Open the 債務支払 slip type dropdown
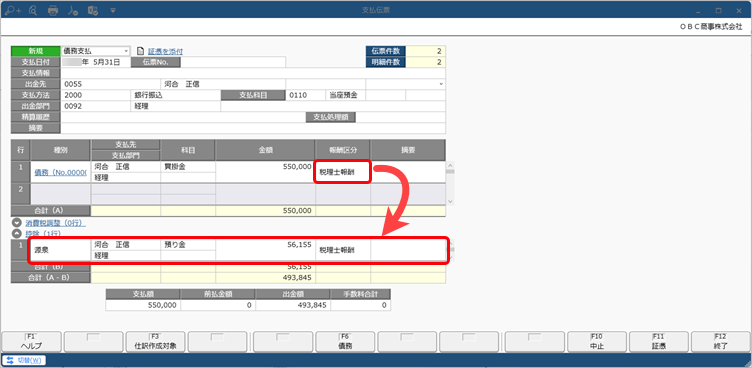Viewport: 752px width, 368px height. [x=126, y=51]
